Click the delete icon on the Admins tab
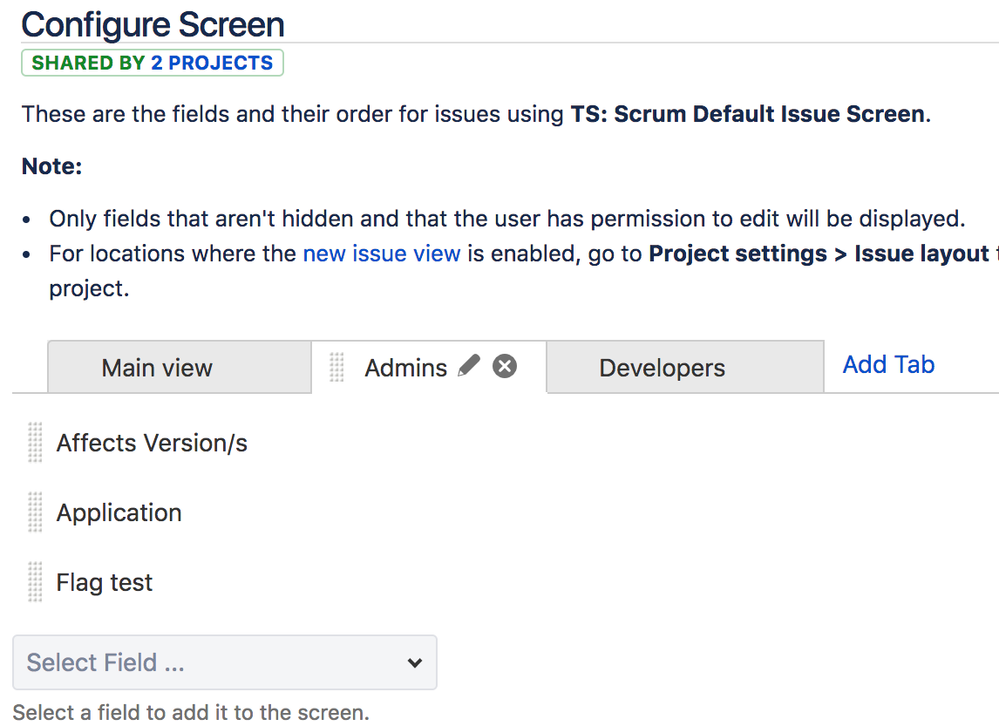 click(x=504, y=366)
